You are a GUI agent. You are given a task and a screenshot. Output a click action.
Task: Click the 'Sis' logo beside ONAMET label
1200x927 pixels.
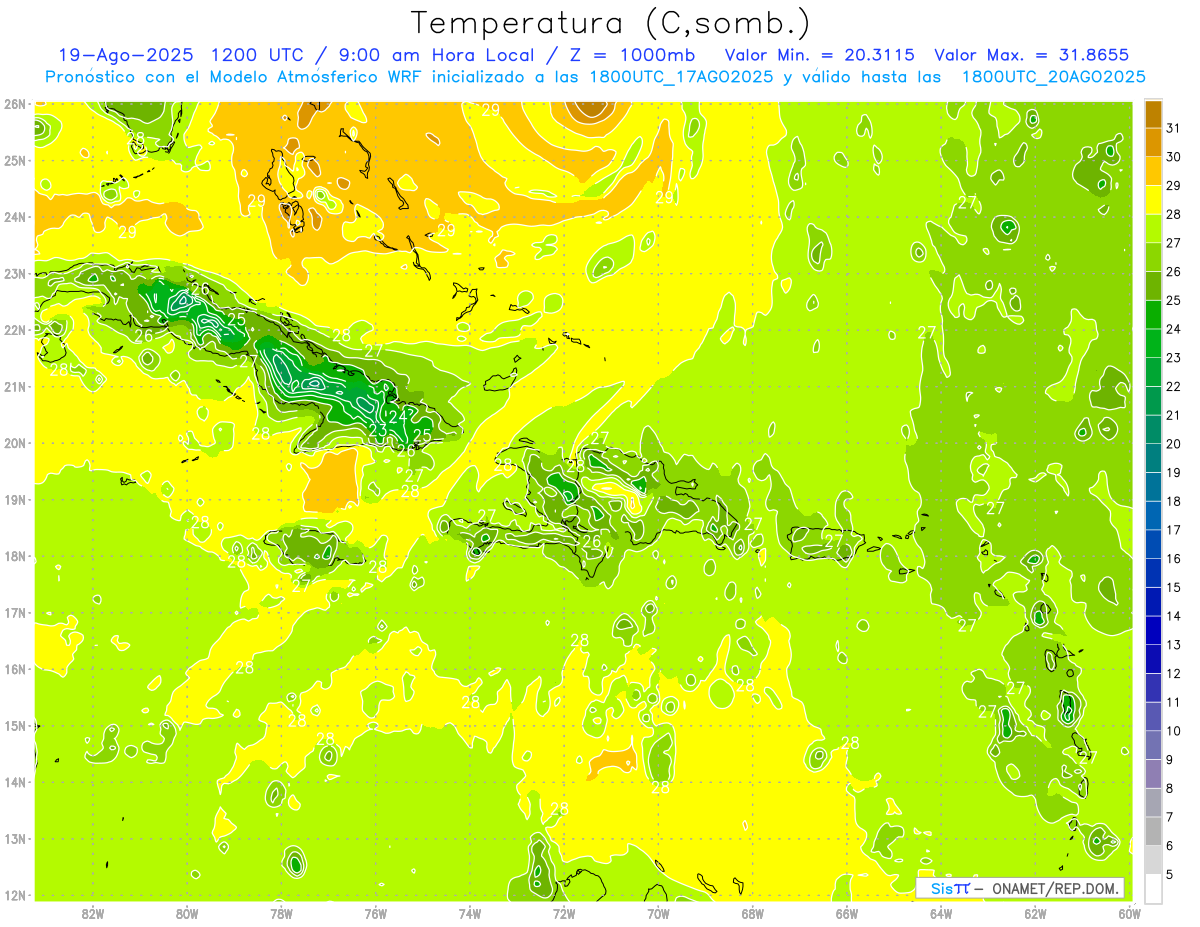click(950, 888)
